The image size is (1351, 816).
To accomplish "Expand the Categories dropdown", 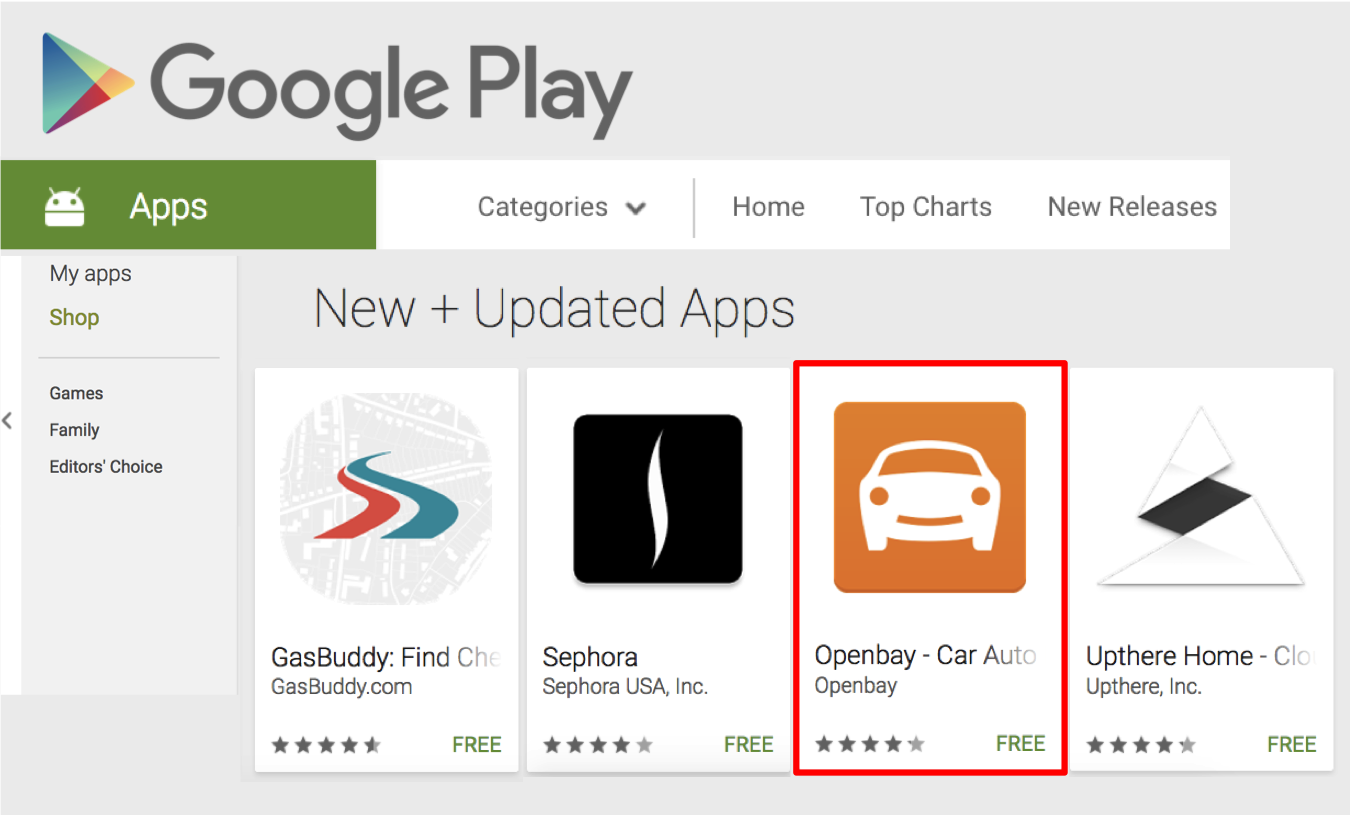I will pyautogui.click(x=561, y=207).
